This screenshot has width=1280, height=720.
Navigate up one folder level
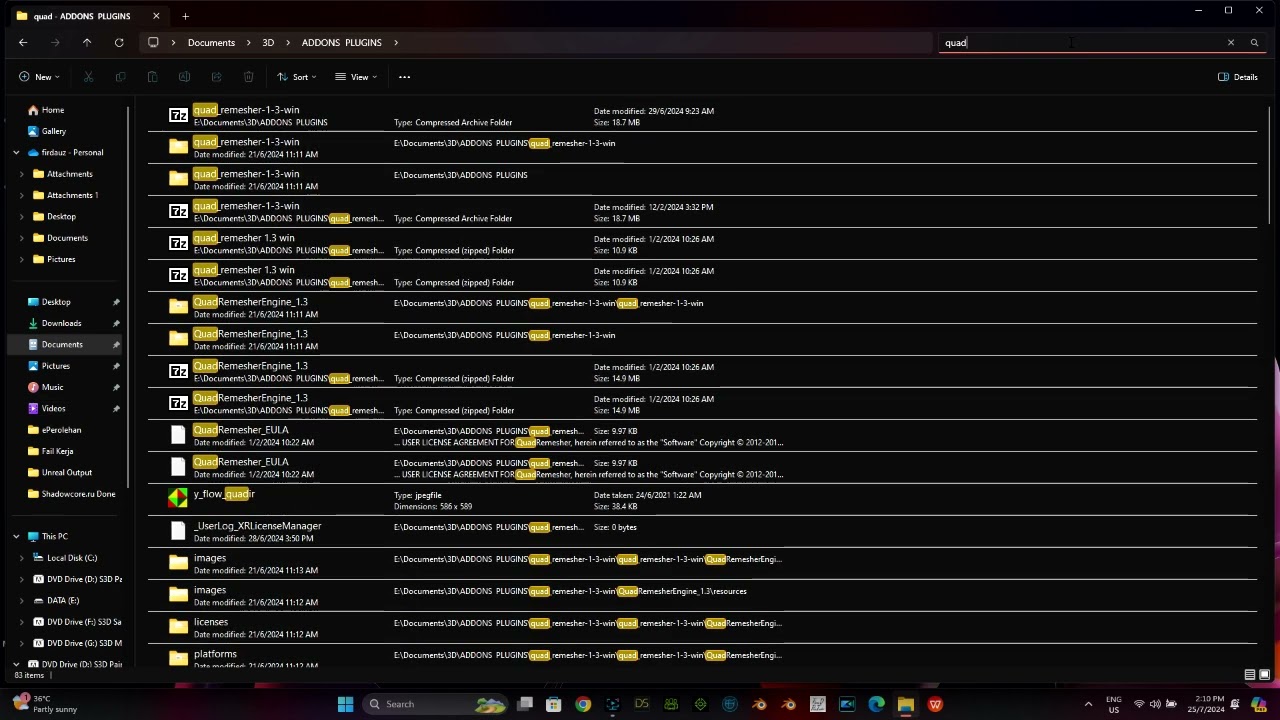coord(87,43)
